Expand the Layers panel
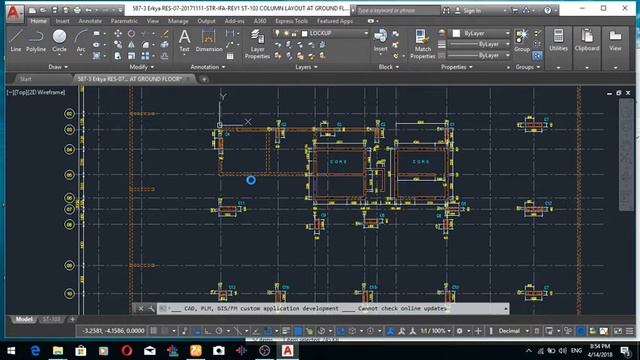 pos(306,67)
